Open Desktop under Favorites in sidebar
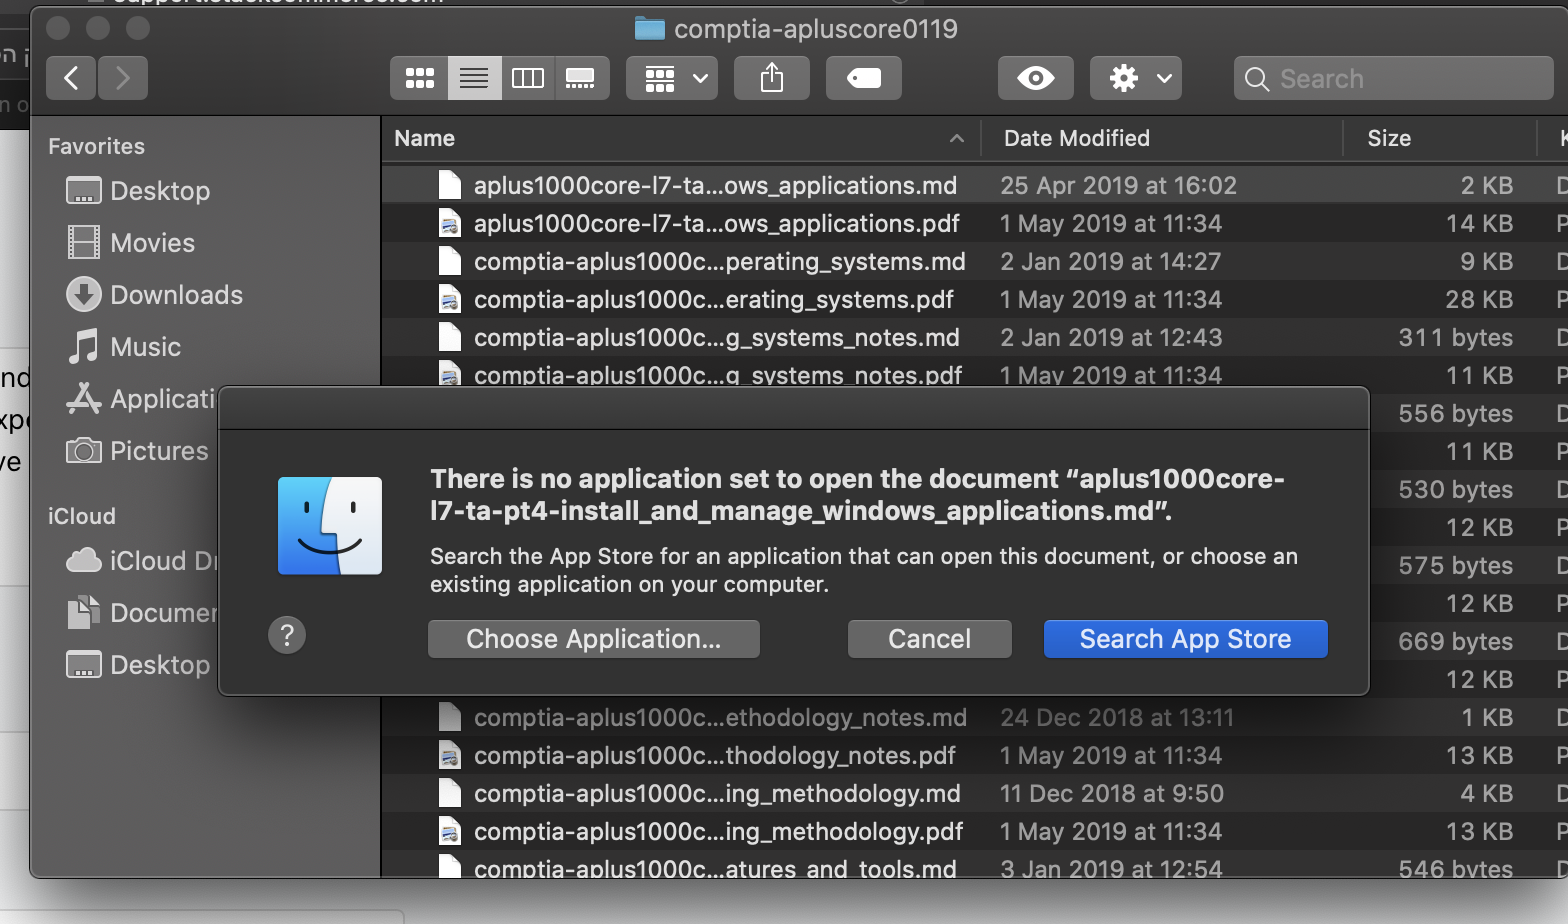 (138, 190)
